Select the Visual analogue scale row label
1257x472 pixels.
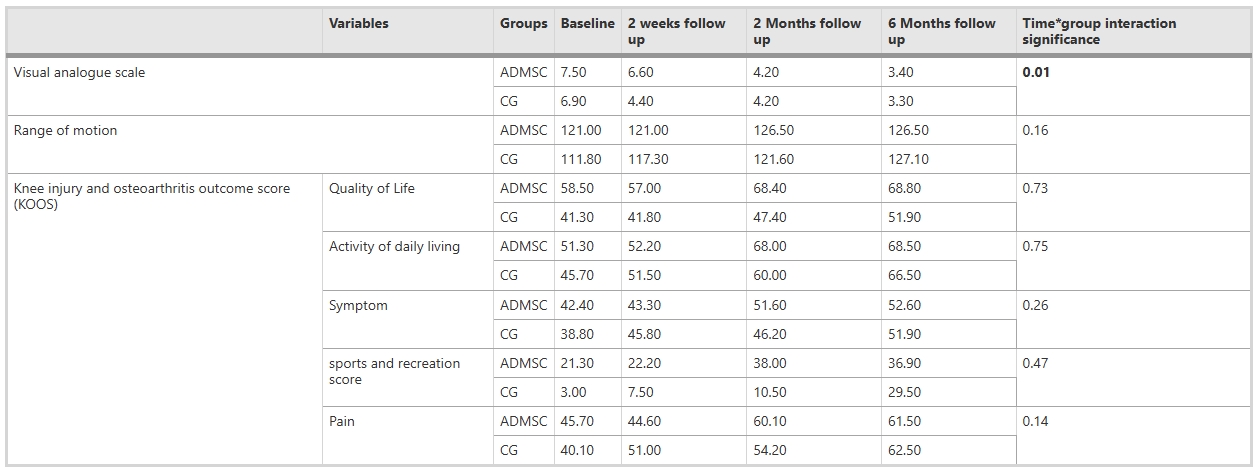(x=79, y=72)
